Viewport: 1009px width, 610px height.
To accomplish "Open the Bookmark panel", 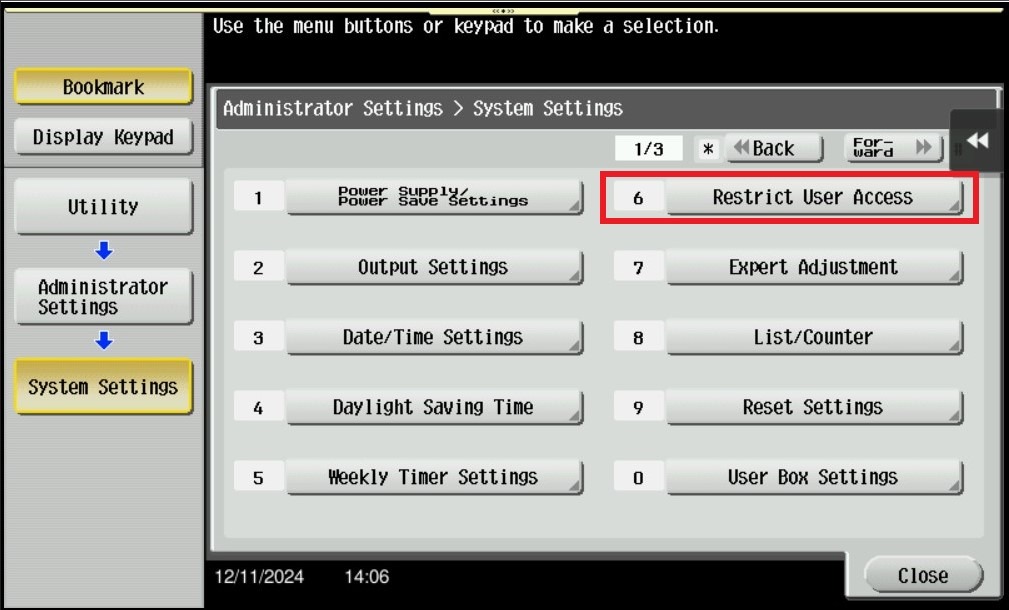I will coord(103,87).
